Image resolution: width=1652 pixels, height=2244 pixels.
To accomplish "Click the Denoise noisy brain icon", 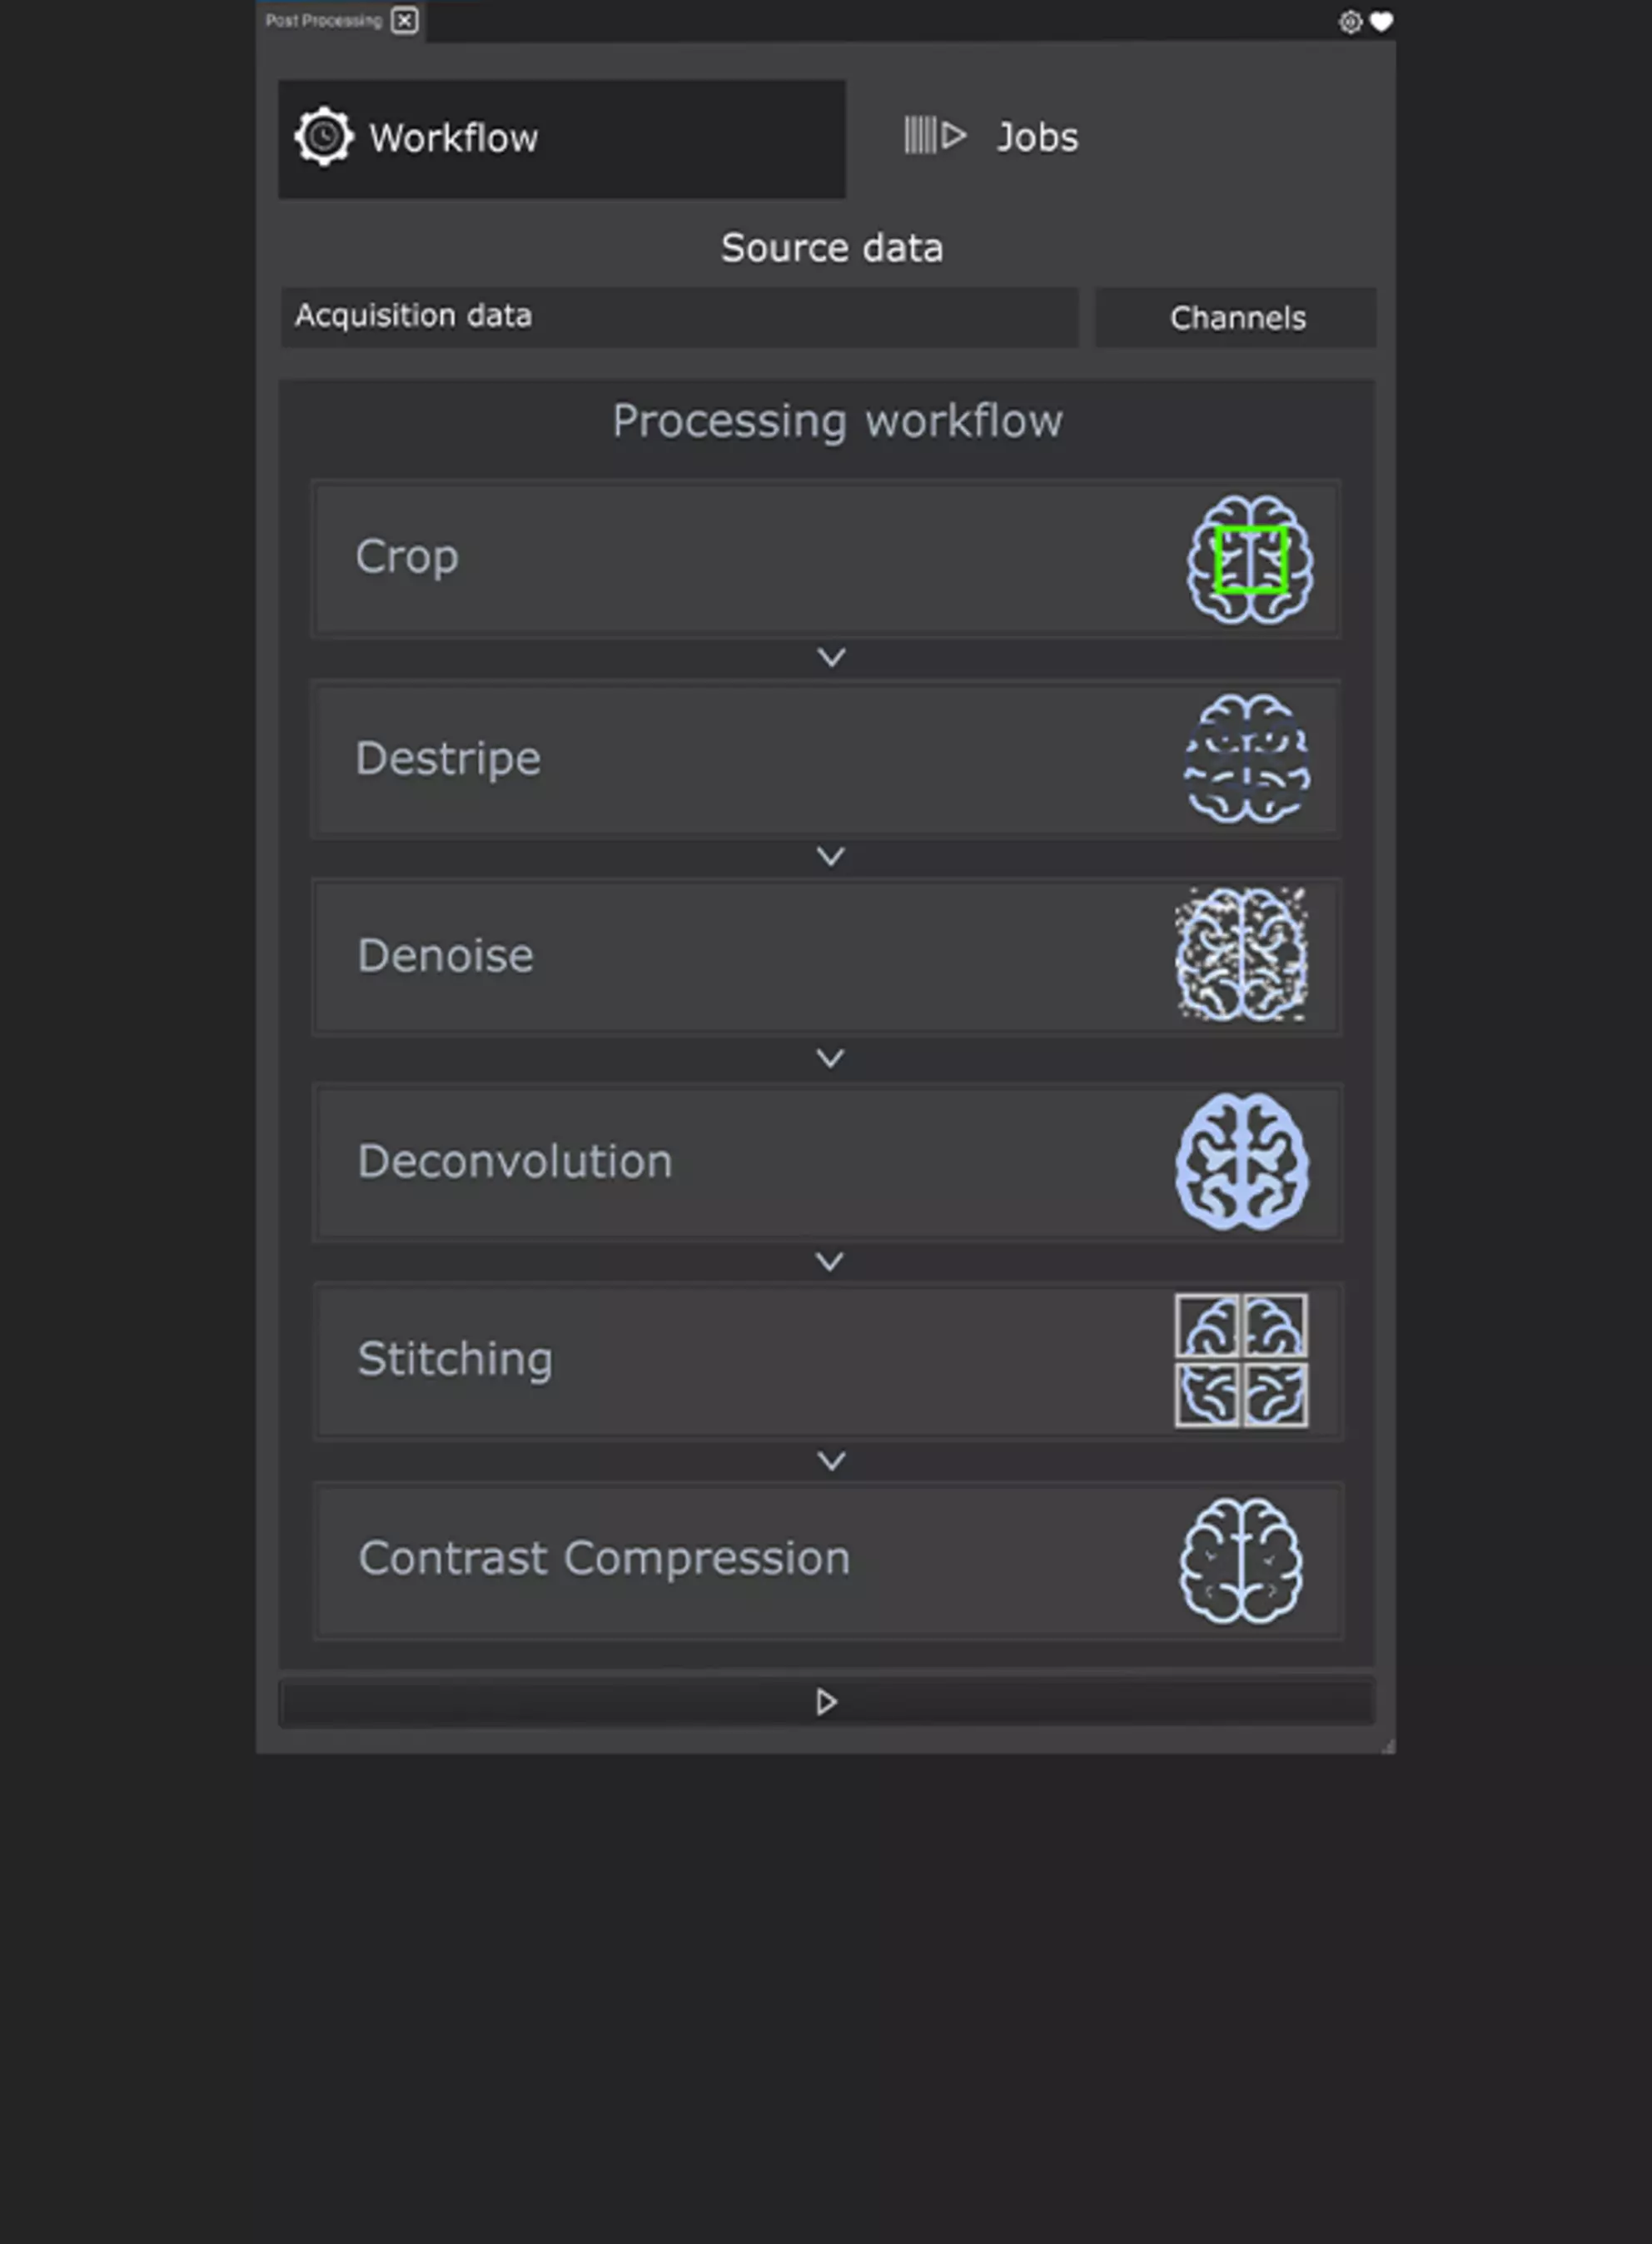I will (1241, 956).
